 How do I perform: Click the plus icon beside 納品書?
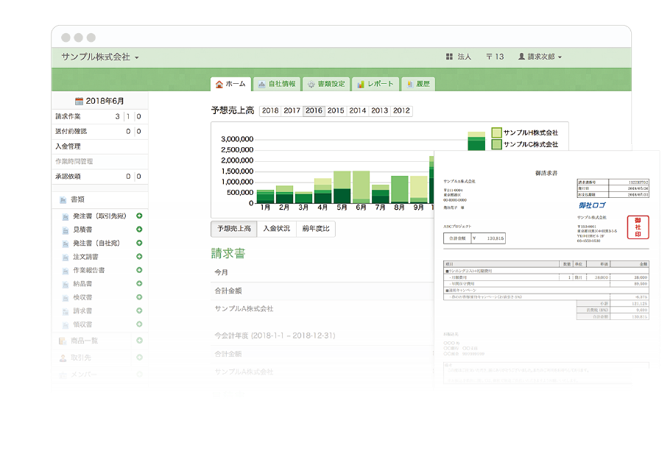[139, 284]
